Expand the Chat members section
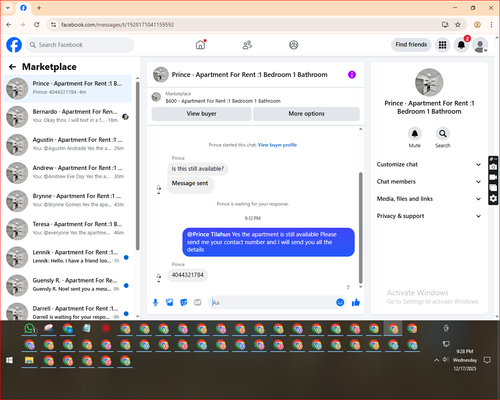500x400 pixels. tap(429, 182)
